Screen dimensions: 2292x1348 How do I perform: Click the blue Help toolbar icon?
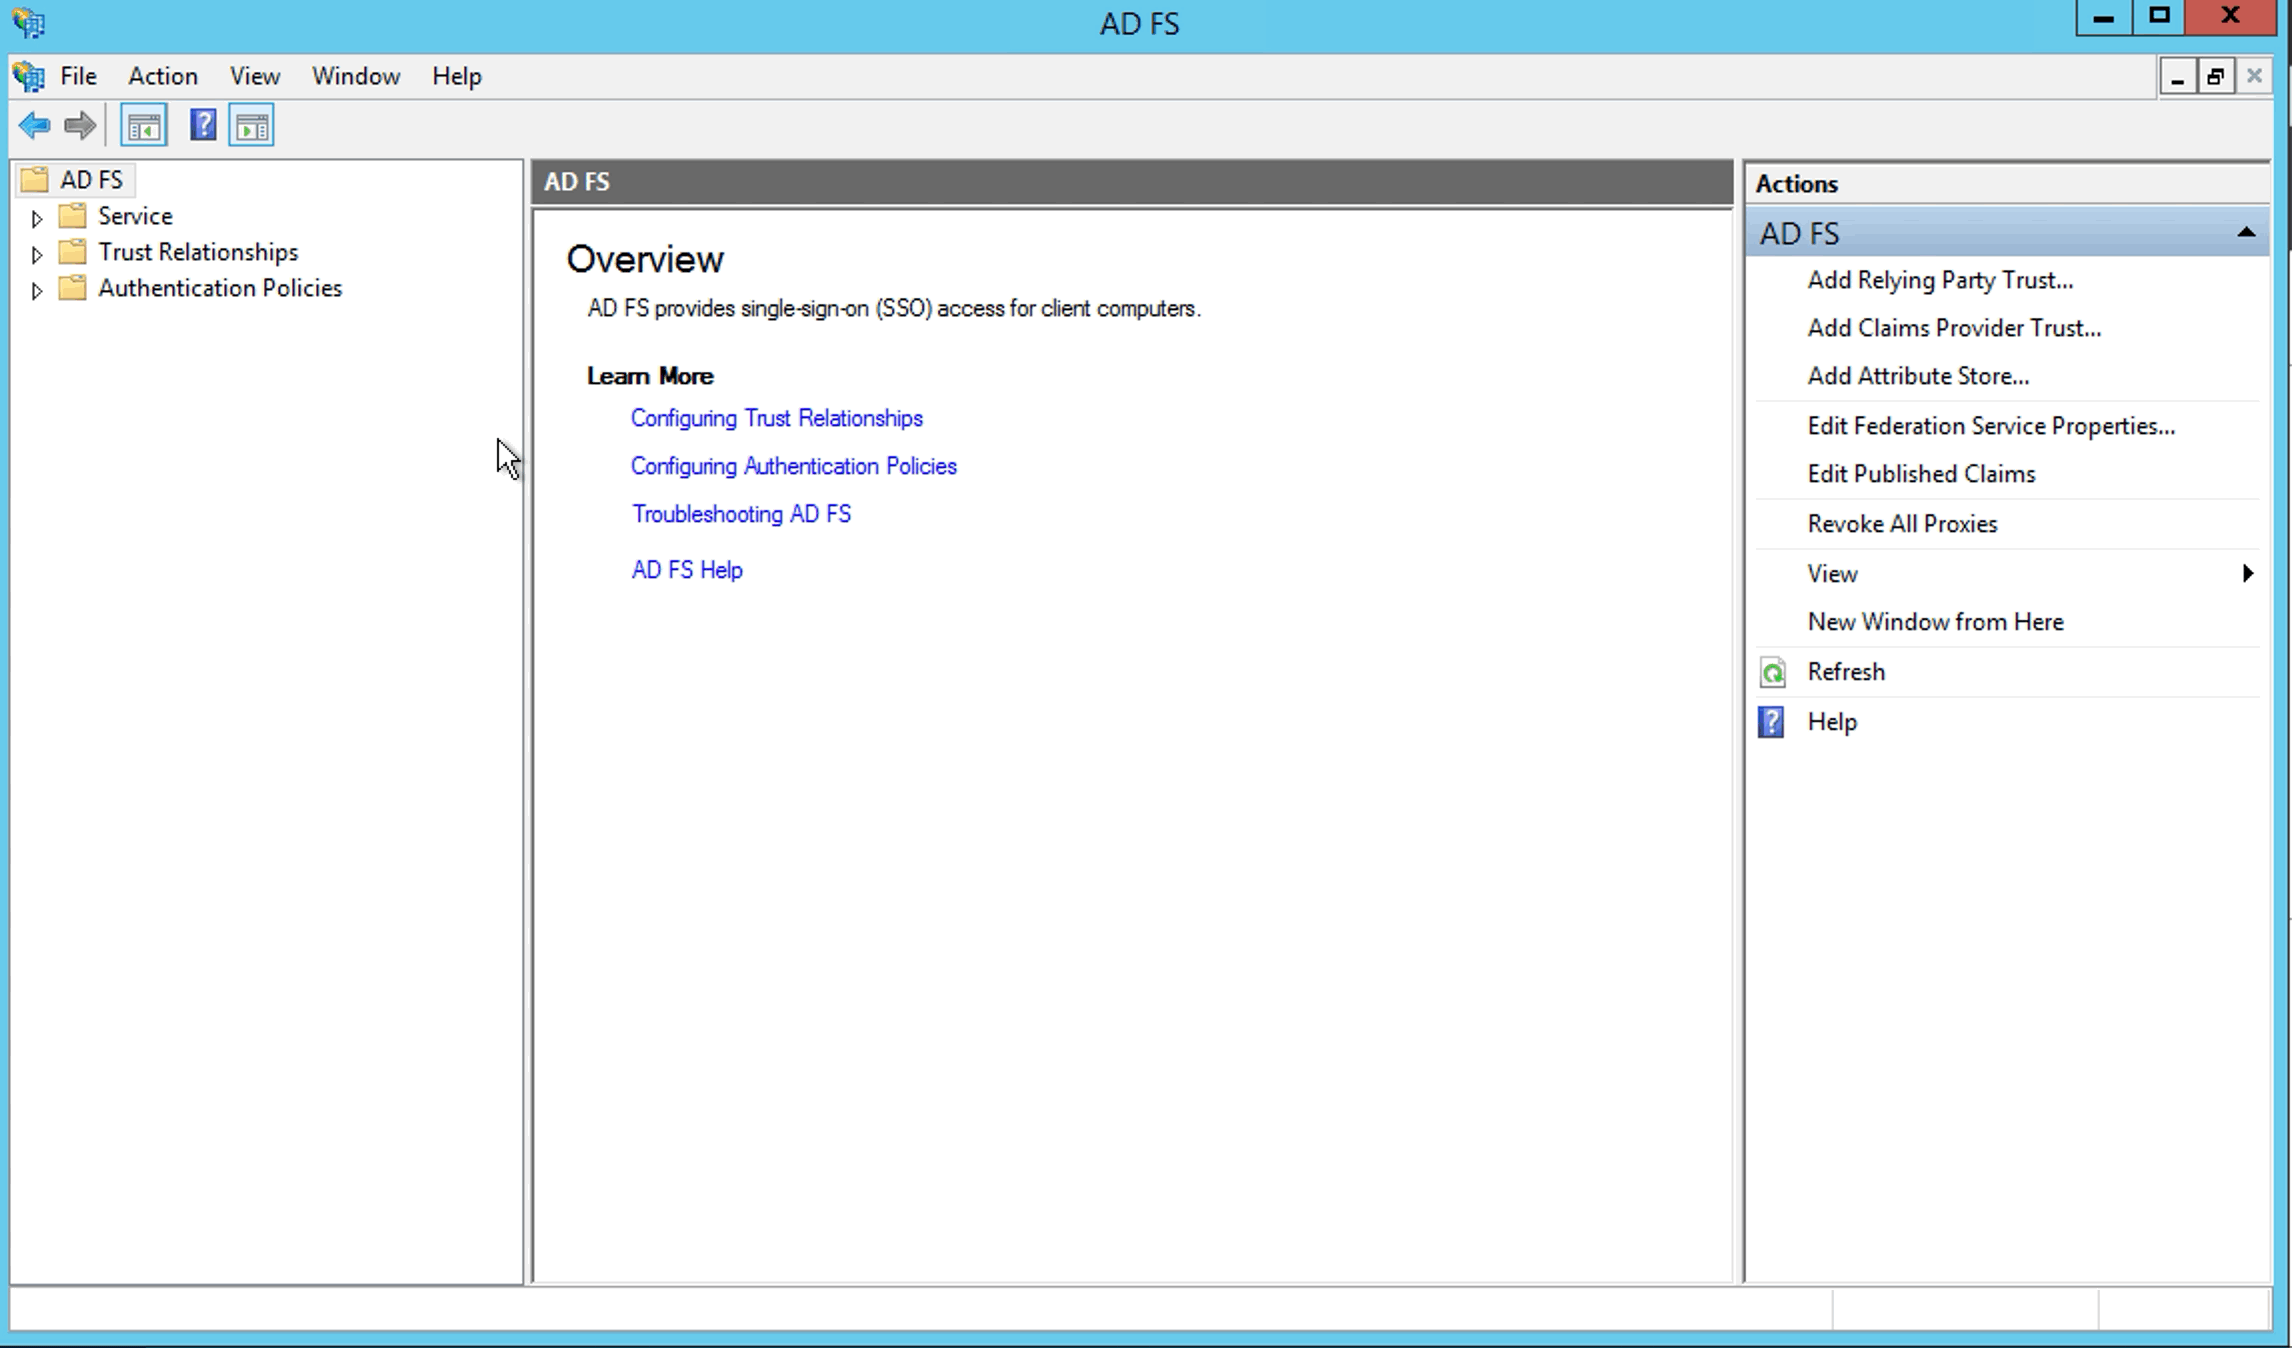[203, 126]
